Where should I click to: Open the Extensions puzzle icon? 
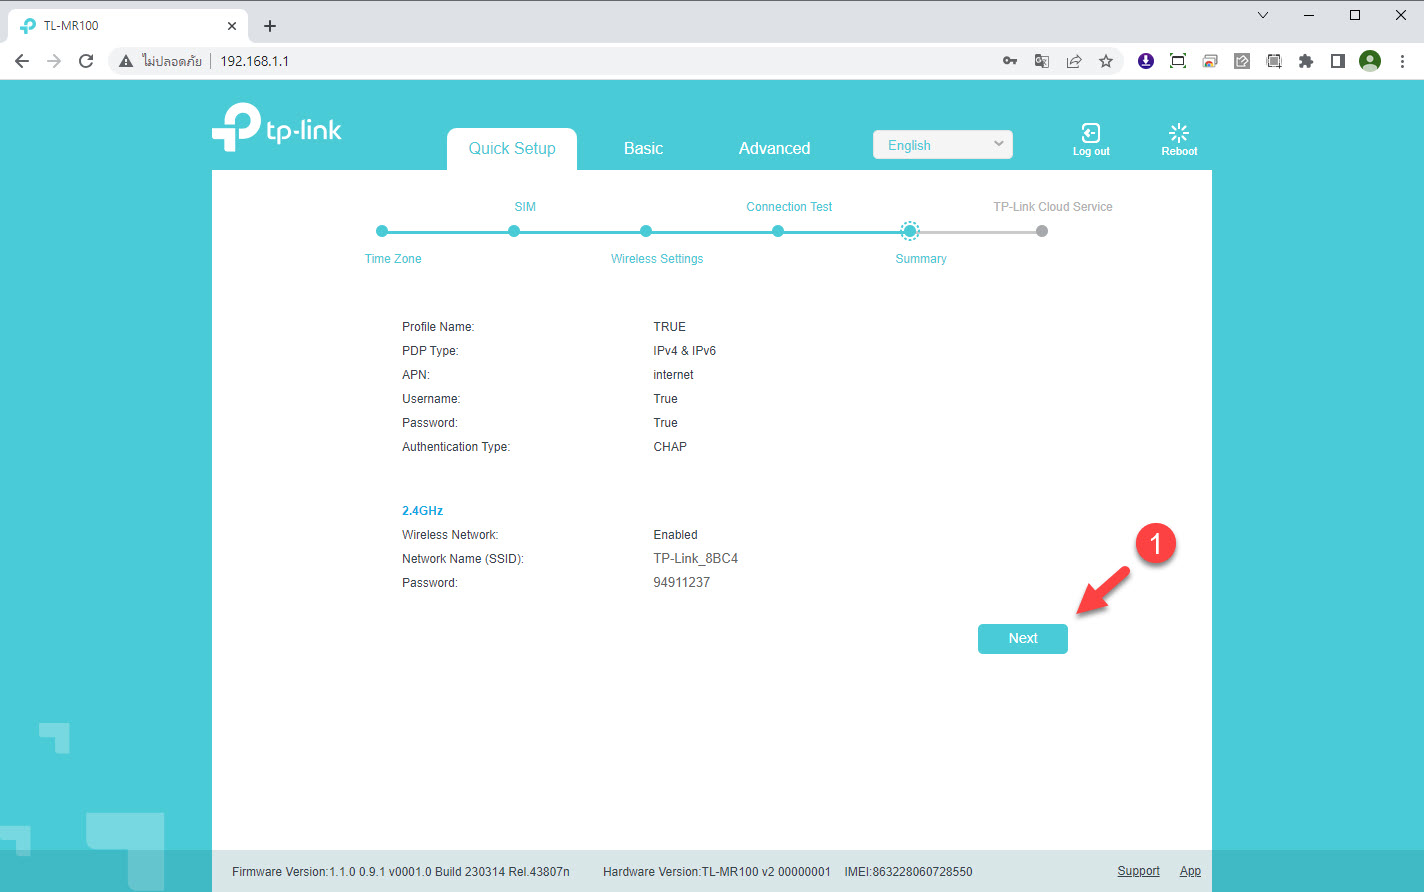point(1306,61)
